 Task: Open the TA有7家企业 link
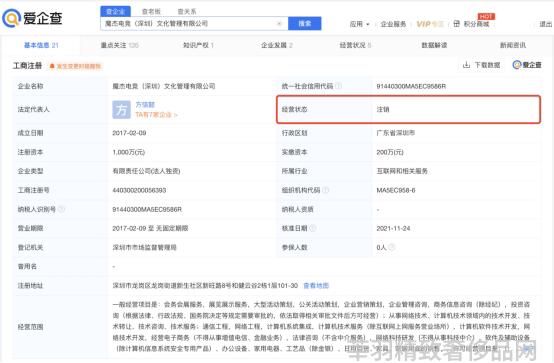(x=156, y=115)
